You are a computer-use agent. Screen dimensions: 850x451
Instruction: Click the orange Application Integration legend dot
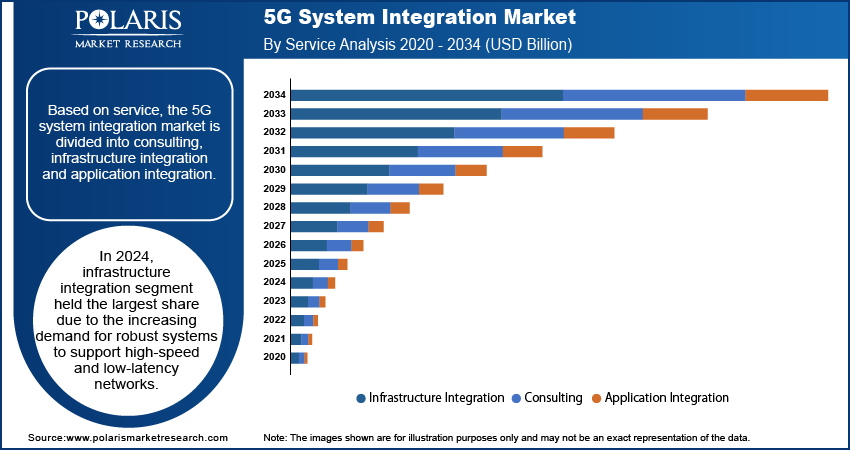point(596,398)
